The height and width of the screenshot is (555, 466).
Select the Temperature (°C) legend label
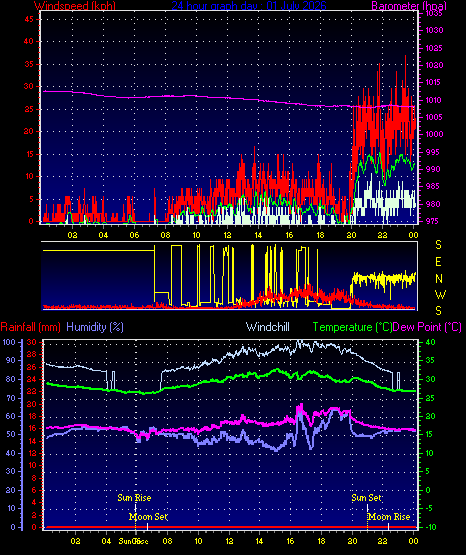tap(352, 327)
